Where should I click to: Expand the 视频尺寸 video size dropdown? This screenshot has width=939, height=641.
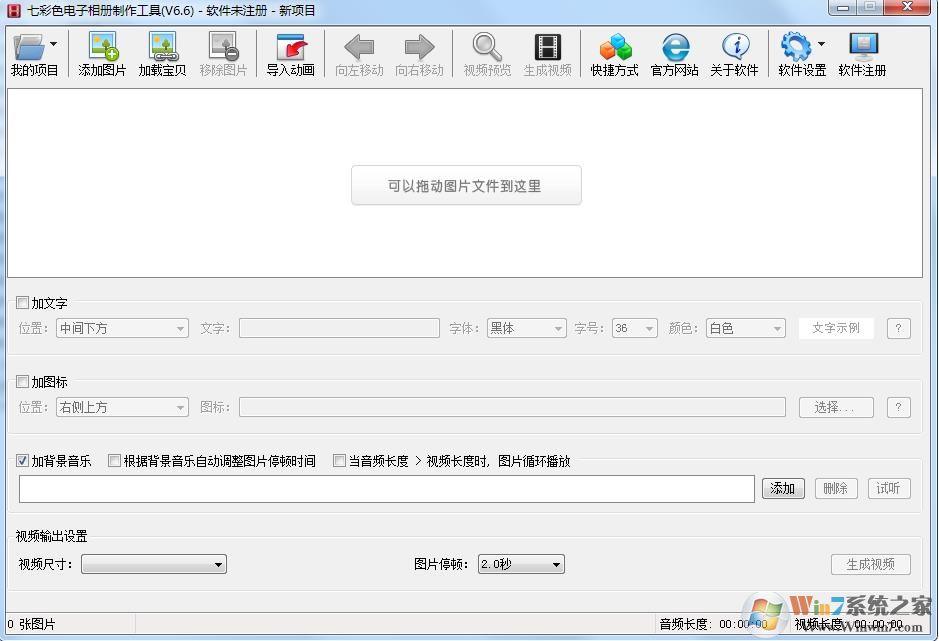153,564
